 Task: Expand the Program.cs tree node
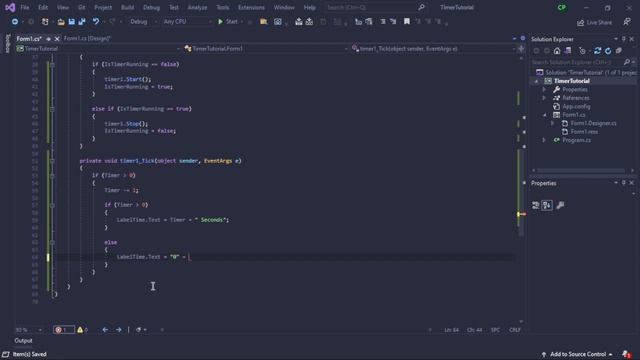[544, 140]
